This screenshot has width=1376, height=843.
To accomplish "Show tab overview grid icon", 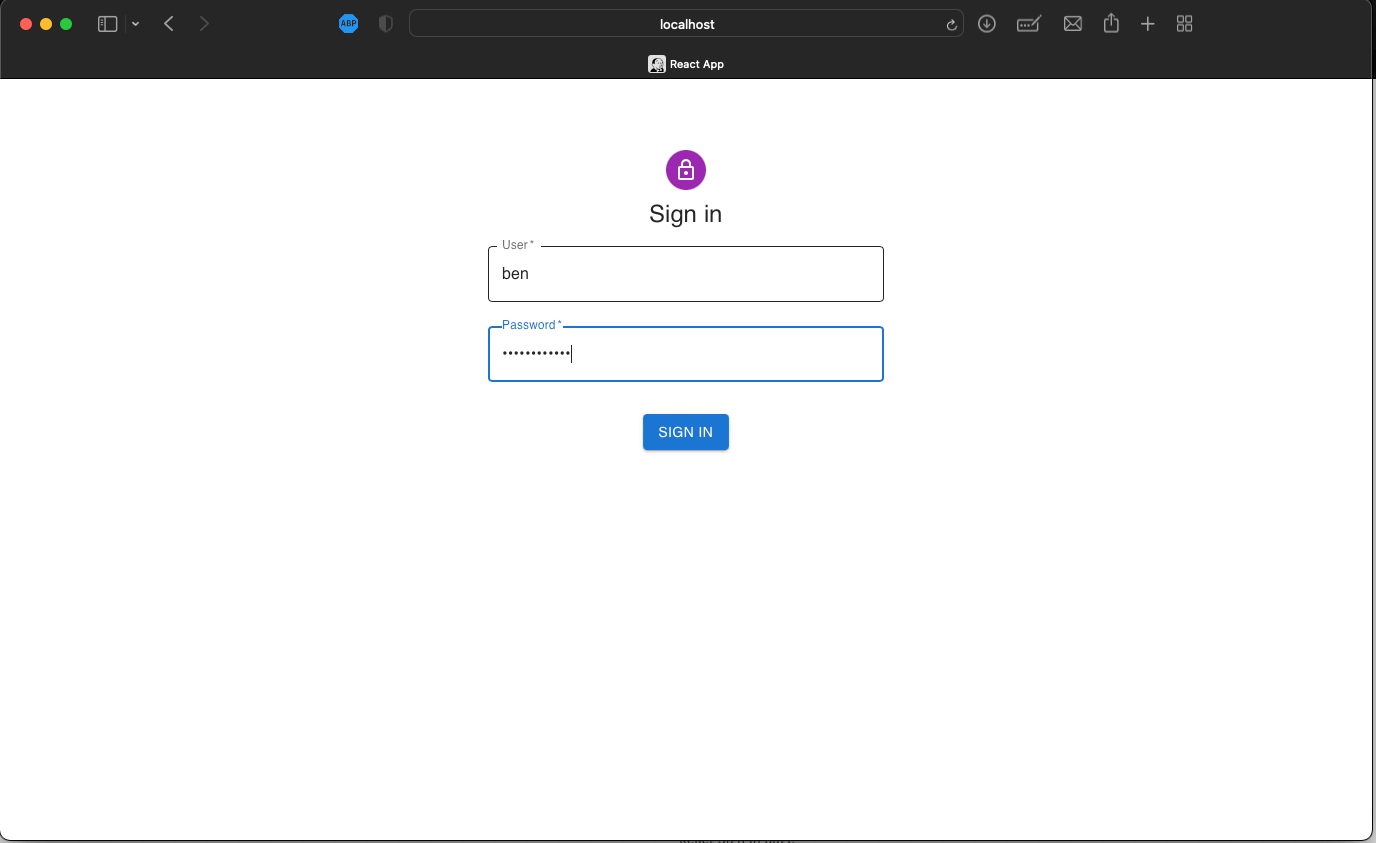I will [x=1185, y=24].
